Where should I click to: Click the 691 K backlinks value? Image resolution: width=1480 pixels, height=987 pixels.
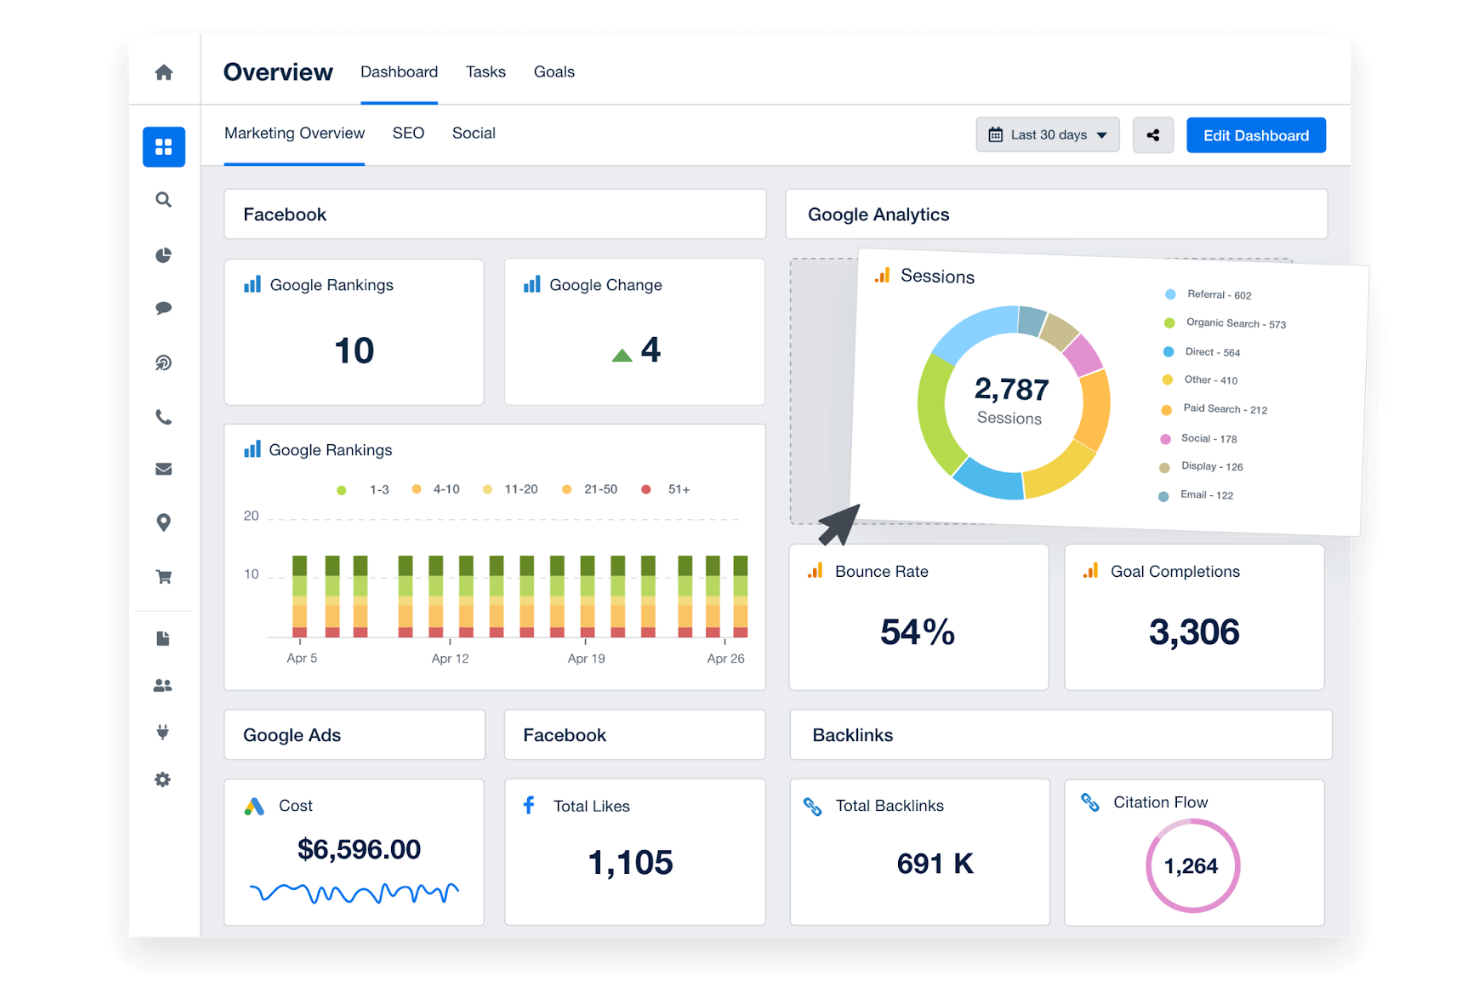pyautogui.click(x=935, y=863)
